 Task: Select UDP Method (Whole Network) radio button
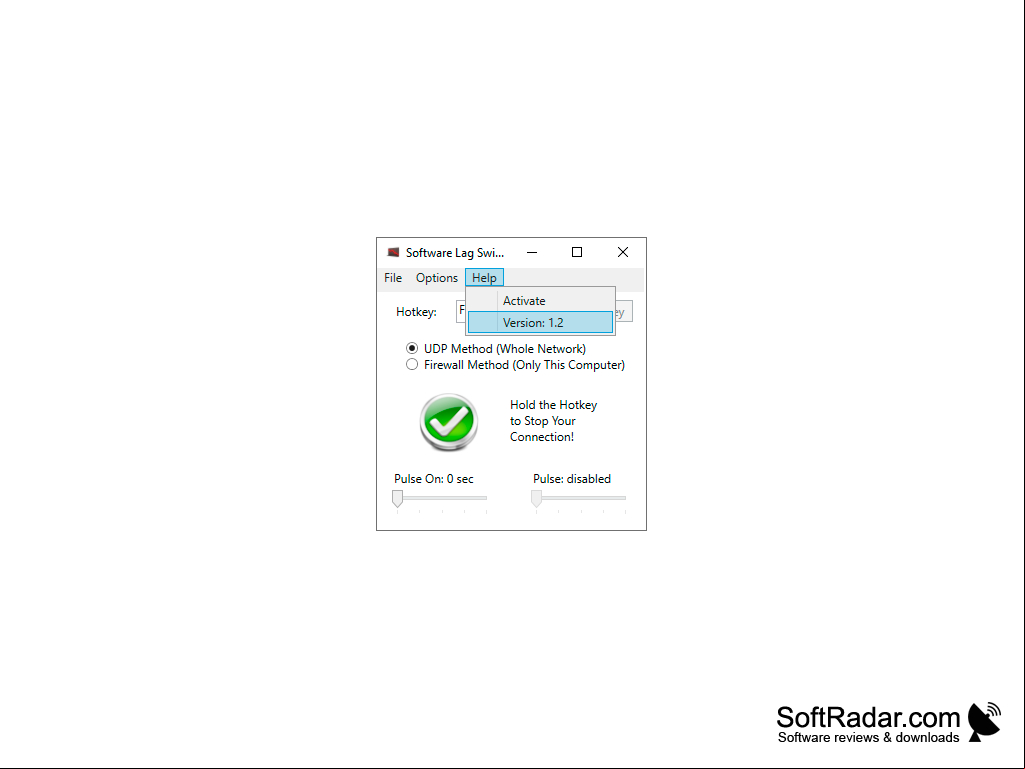(412, 349)
